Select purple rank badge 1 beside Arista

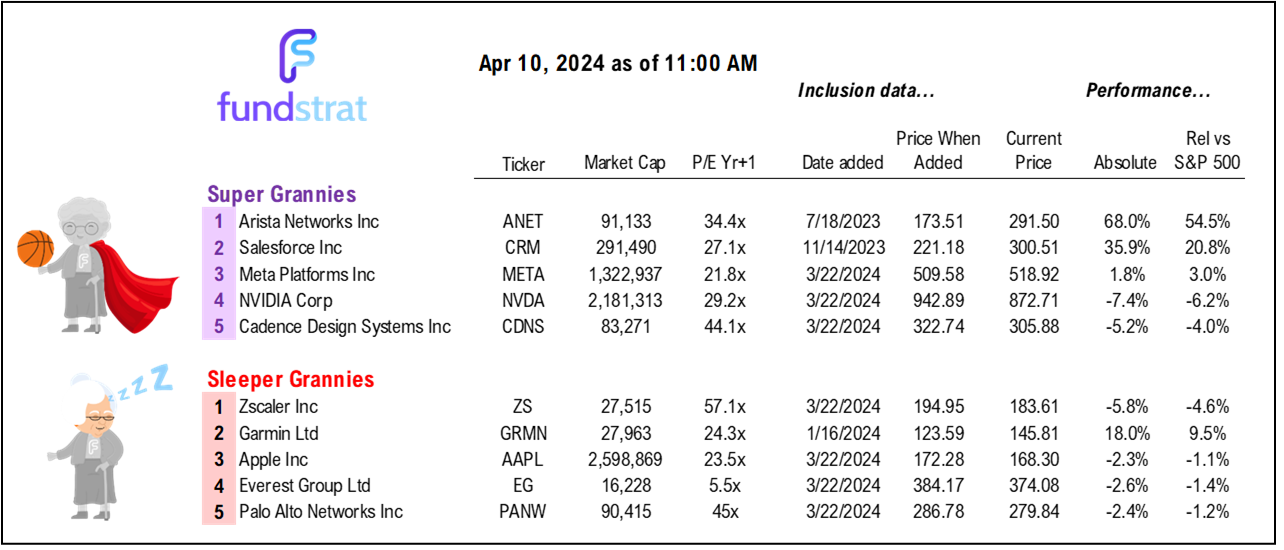coord(218,221)
